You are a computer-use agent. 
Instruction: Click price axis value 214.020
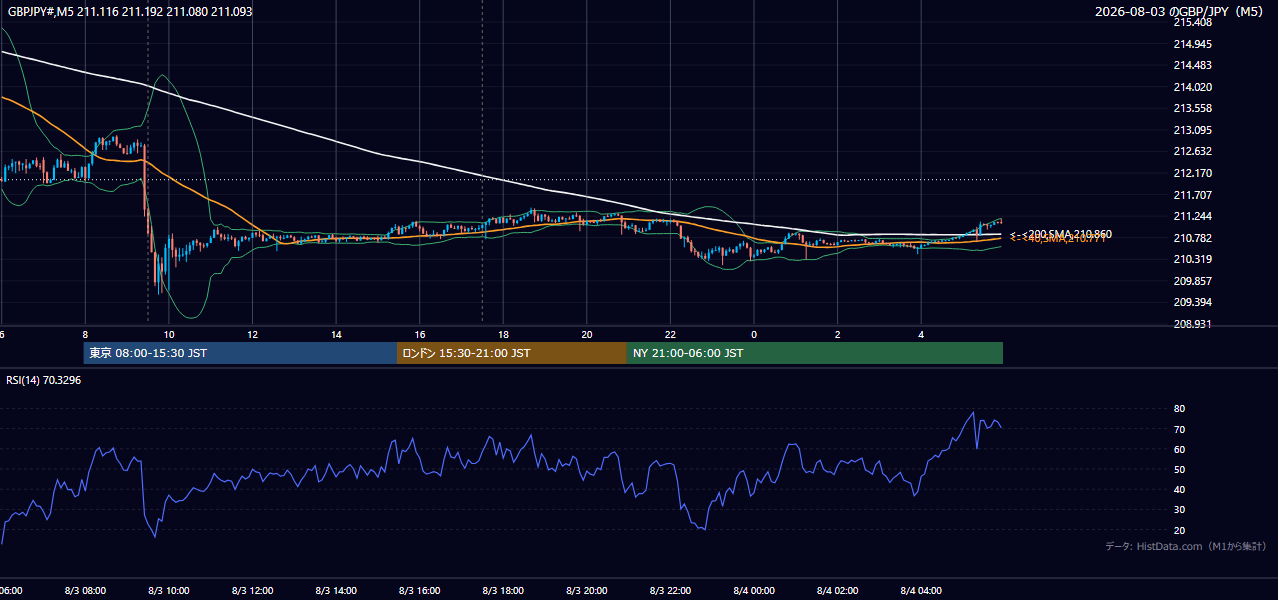click(x=1192, y=87)
